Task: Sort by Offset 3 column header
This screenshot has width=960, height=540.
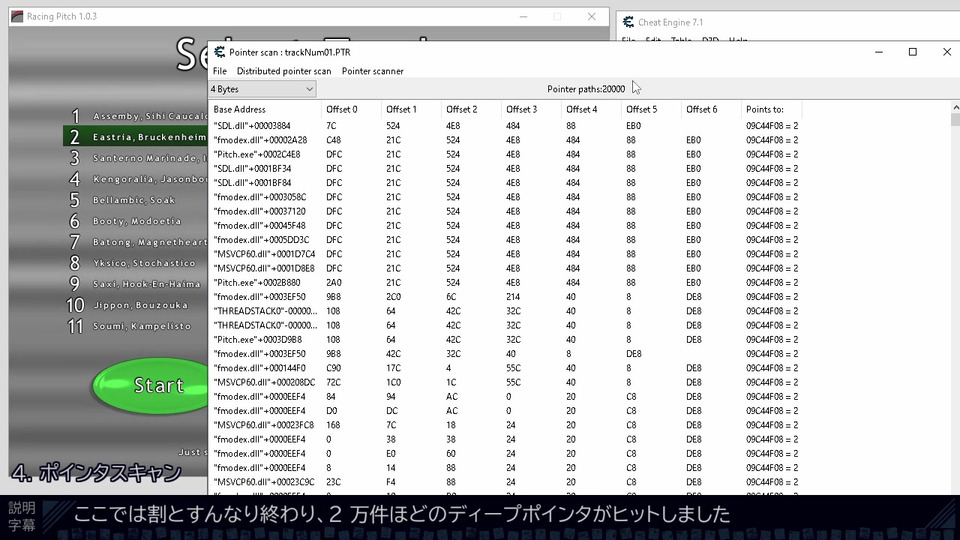Action: 531,110
